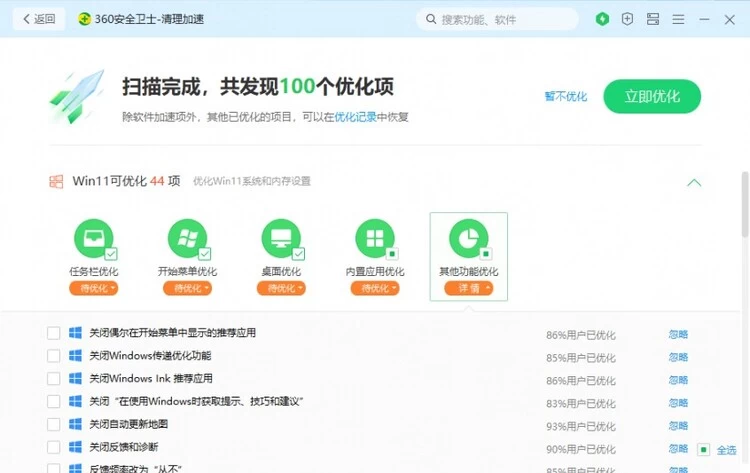
Task: Select the 内置应用优化 grid icon
Action: click(x=375, y=238)
